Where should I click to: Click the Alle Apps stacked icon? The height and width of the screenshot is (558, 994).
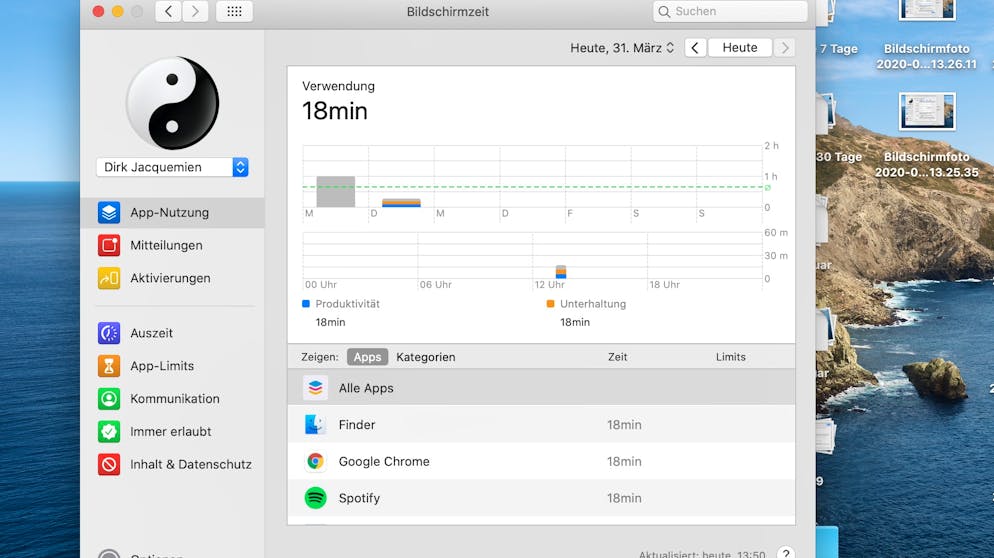tap(315, 387)
